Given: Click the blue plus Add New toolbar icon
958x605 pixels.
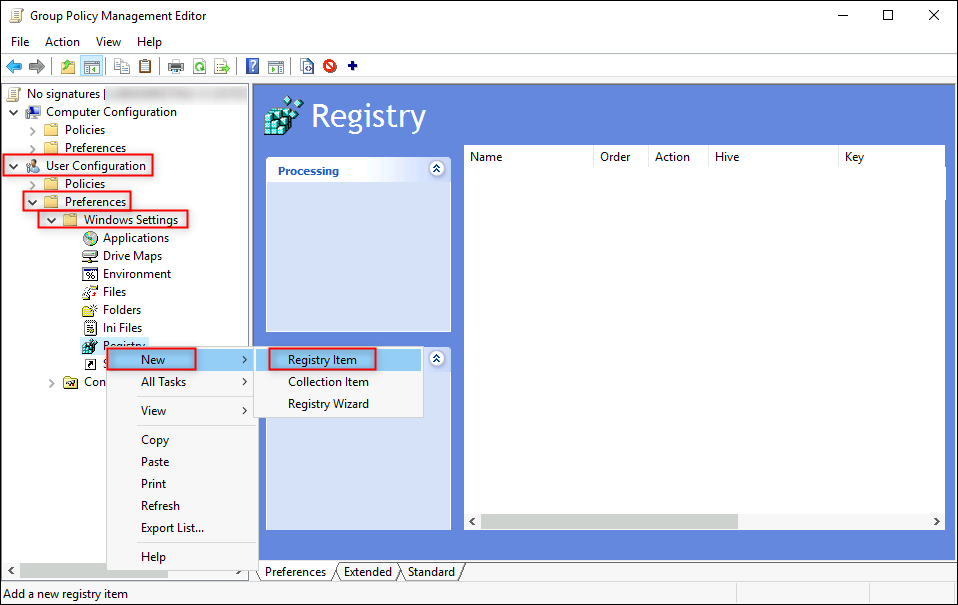Looking at the screenshot, I should click(353, 66).
